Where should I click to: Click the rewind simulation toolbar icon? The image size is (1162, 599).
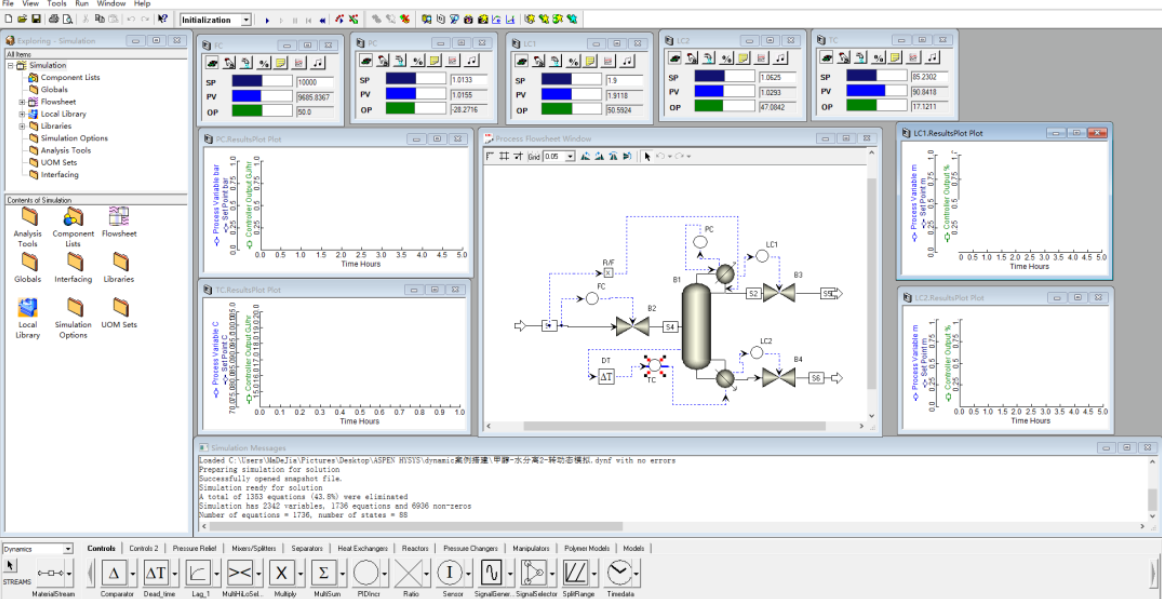click(x=323, y=19)
